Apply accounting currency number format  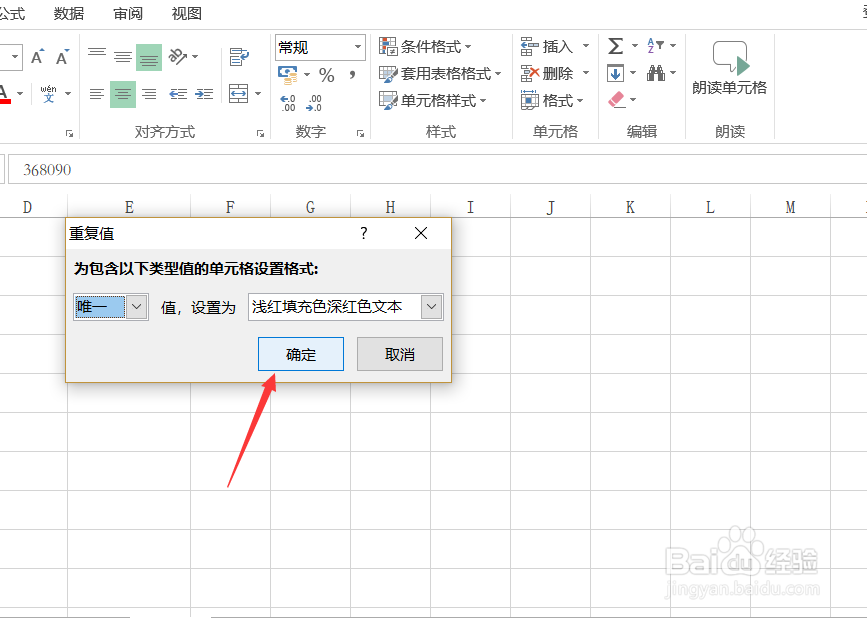[288, 75]
